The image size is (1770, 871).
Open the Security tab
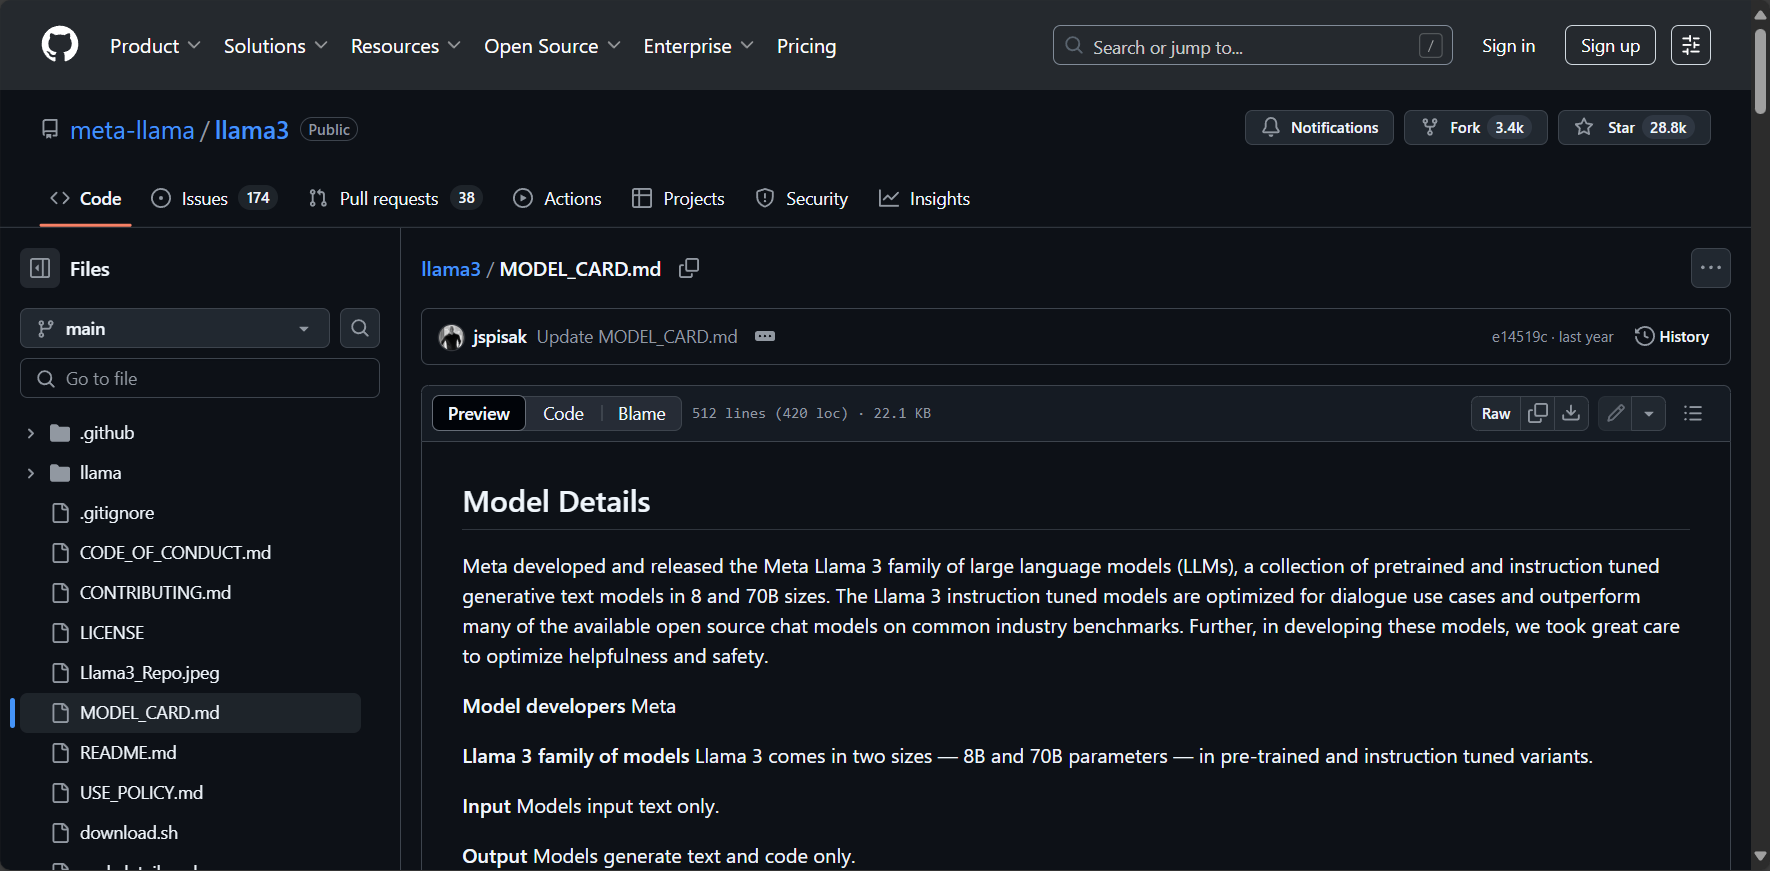802,198
